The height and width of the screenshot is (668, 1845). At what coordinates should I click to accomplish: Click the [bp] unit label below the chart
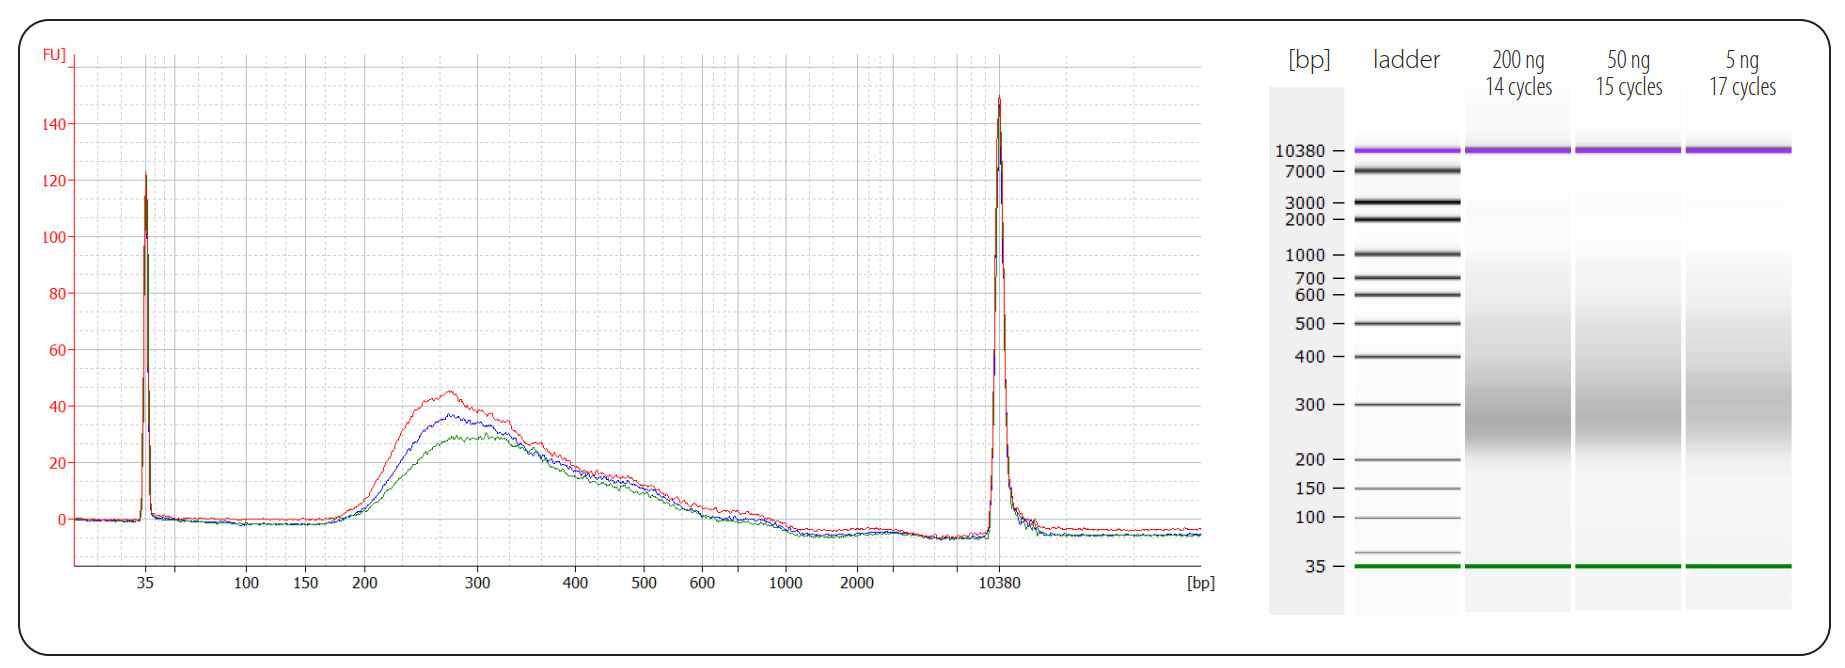[1200, 583]
